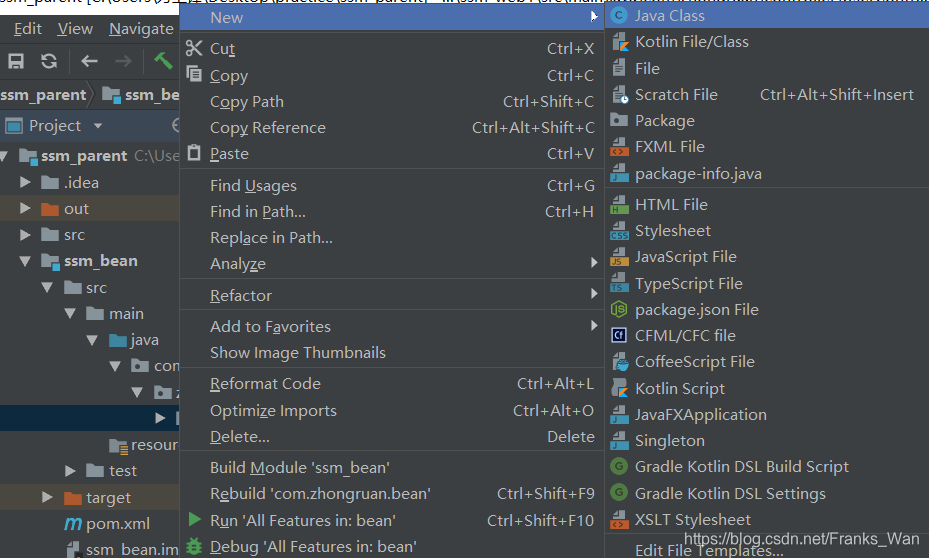Click the Cut scissors icon
This screenshot has height=558, width=929.
pyautogui.click(x=194, y=48)
